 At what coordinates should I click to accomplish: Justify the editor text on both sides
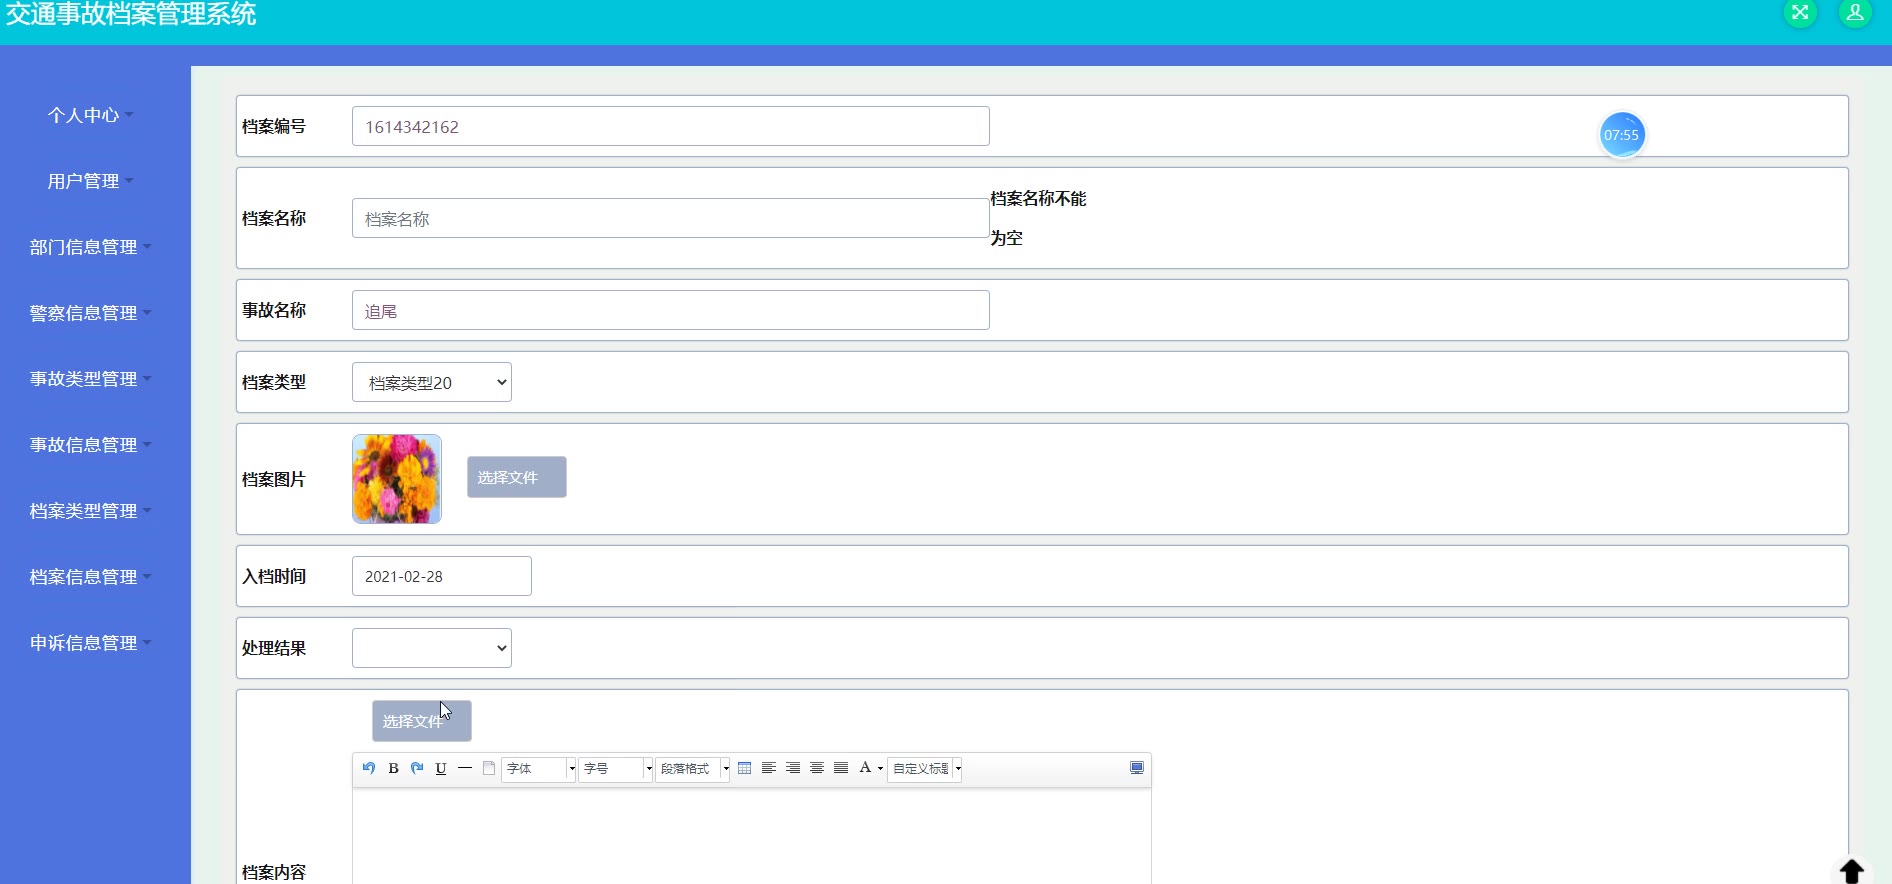tap(841, 768)
